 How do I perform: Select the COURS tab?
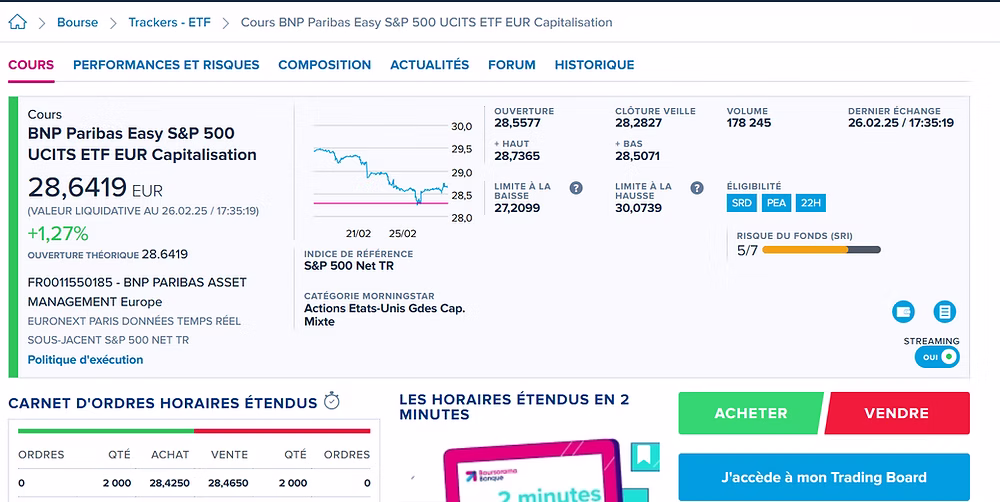click(31, 65)
